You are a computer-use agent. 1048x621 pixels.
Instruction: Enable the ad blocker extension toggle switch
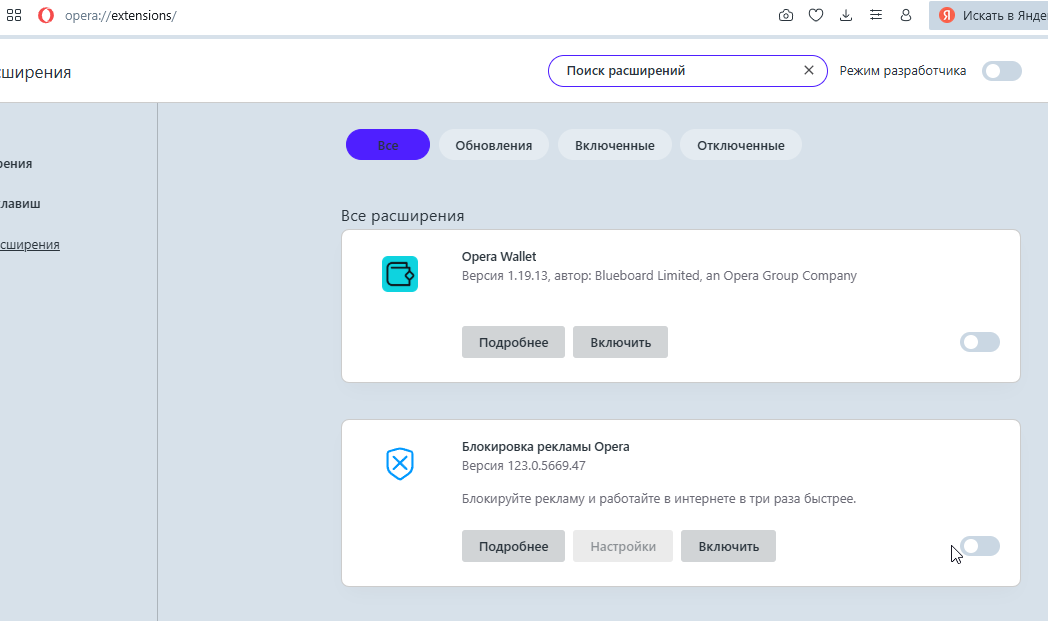(x=979, y=546)
